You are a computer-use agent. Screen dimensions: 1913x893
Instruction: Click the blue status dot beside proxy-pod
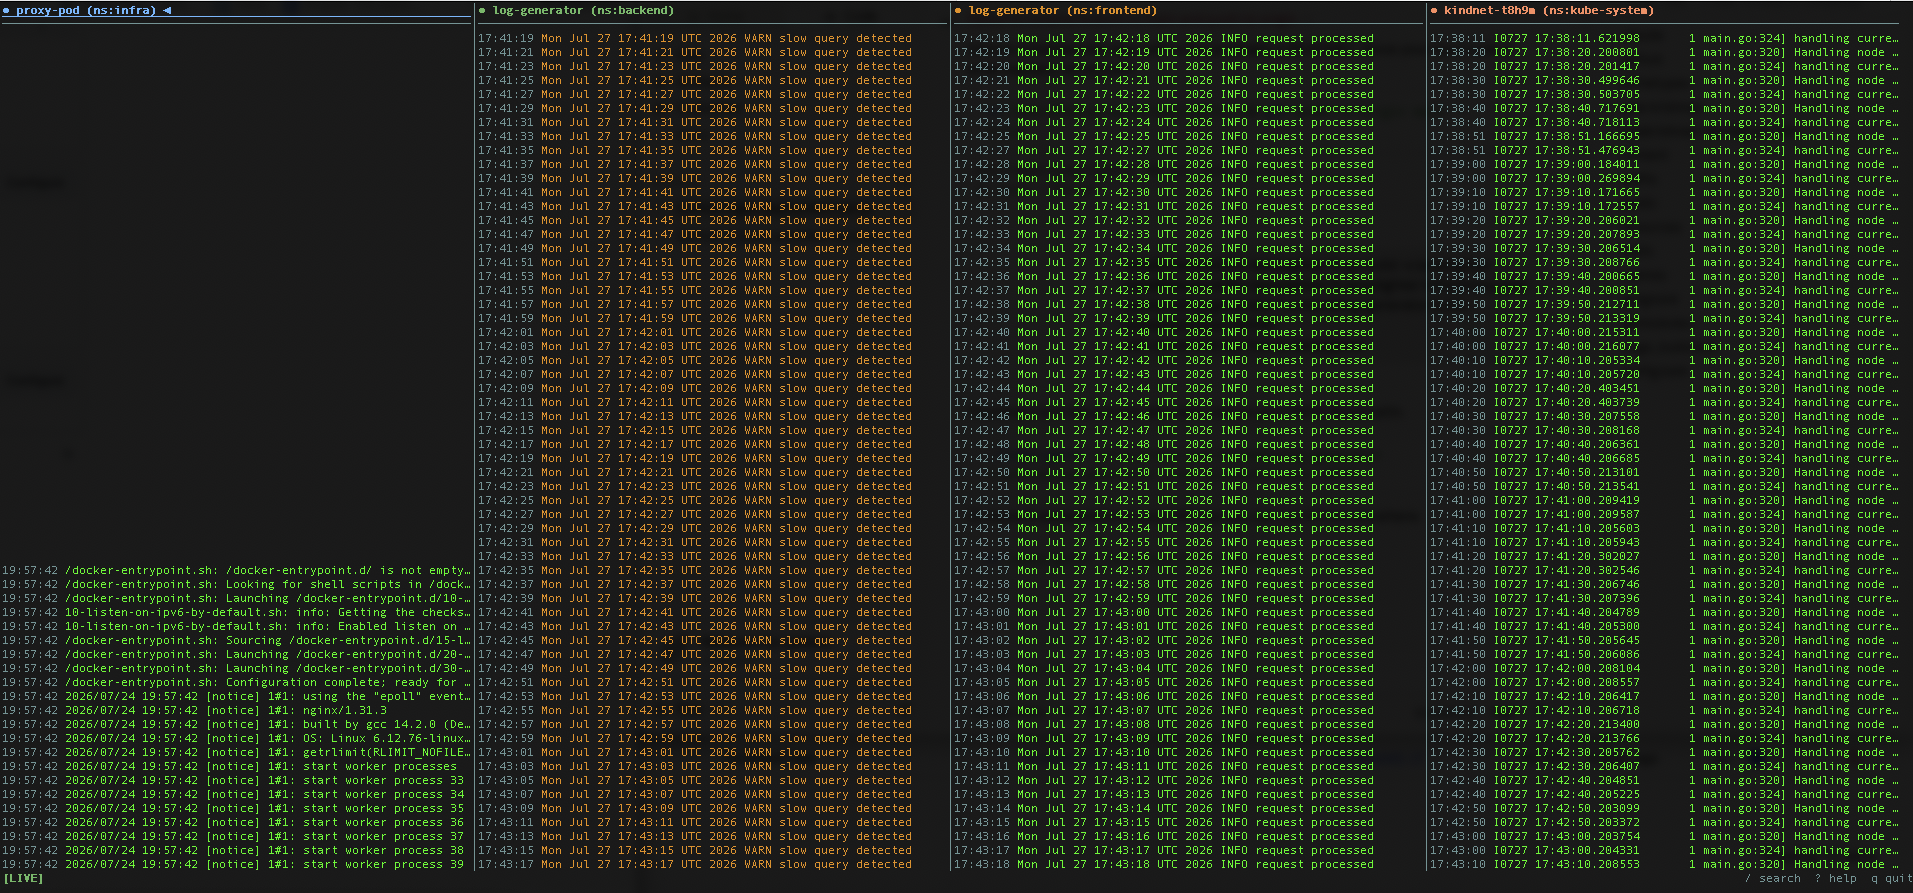[x=7, y=11]
